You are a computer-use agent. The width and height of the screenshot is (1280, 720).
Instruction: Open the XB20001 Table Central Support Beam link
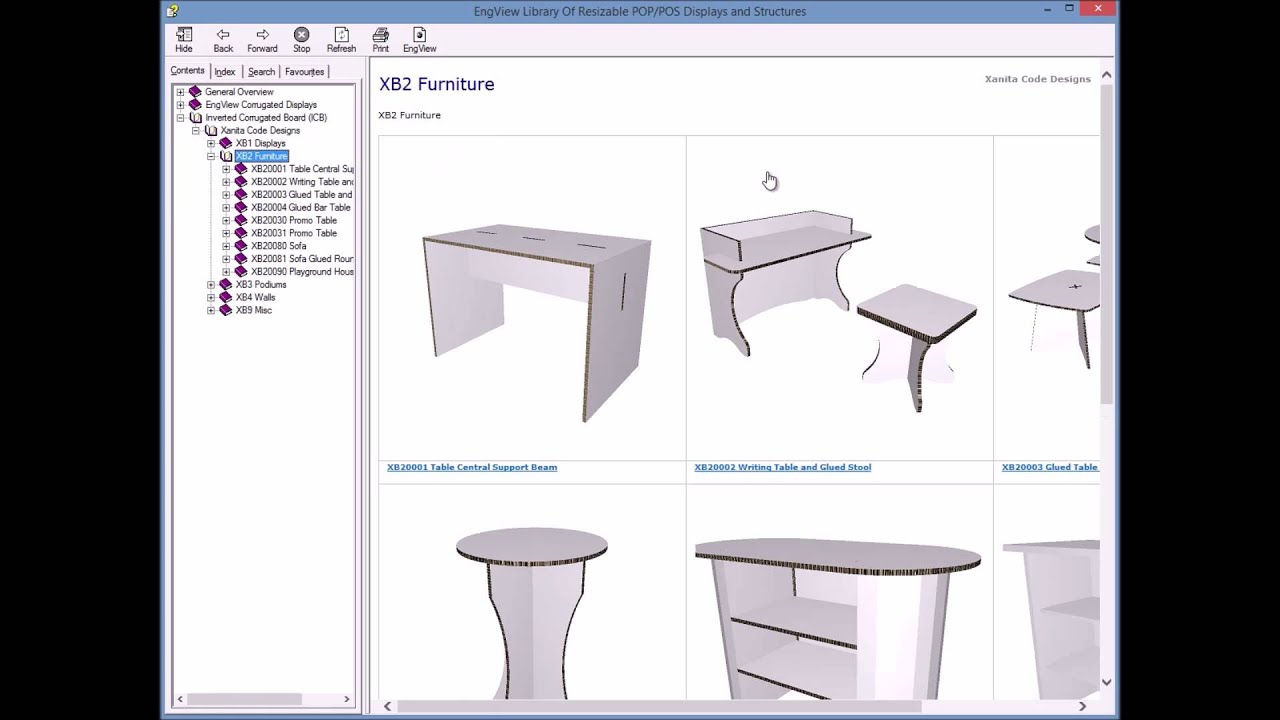(472, 467)
